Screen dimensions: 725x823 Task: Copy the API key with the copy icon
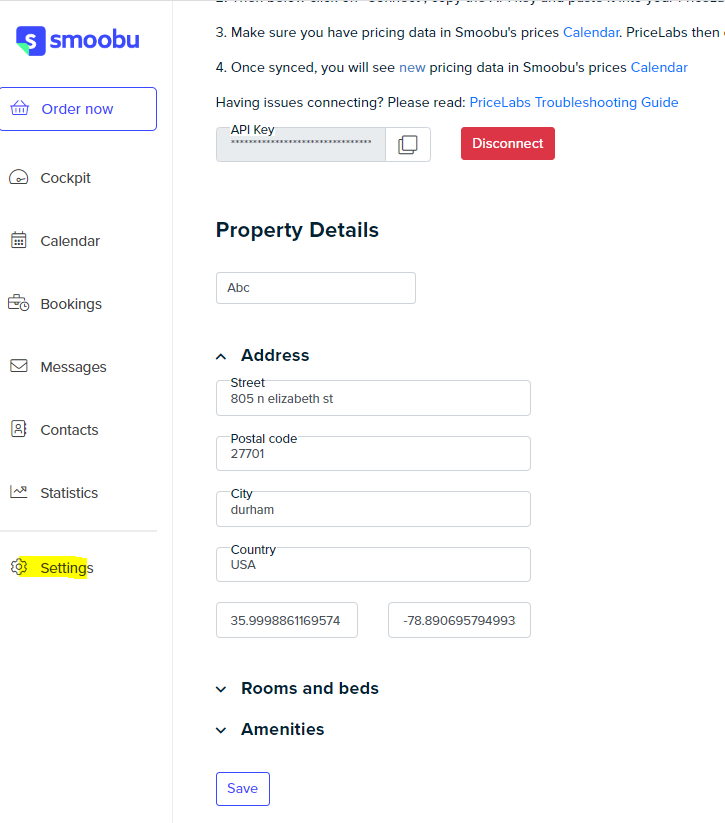[408, 144]
